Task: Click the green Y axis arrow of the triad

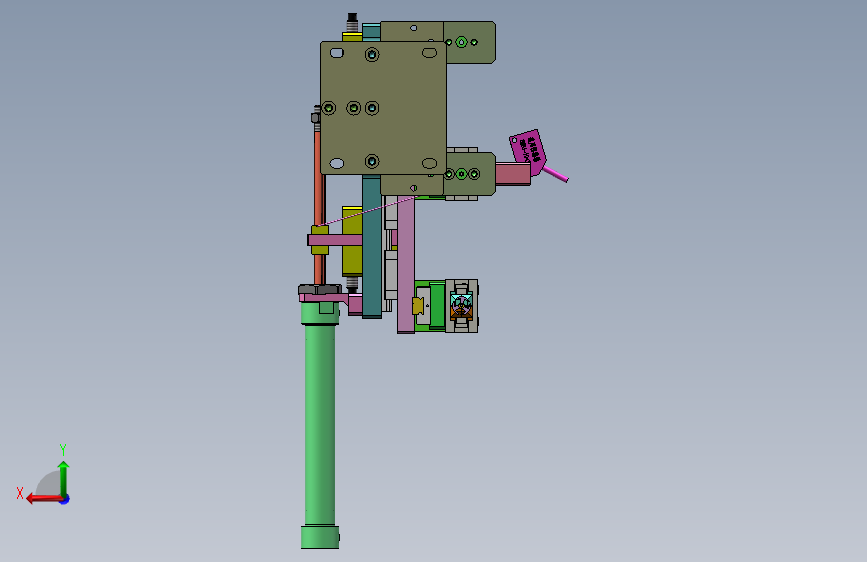Action: click(x=64, y=478)
